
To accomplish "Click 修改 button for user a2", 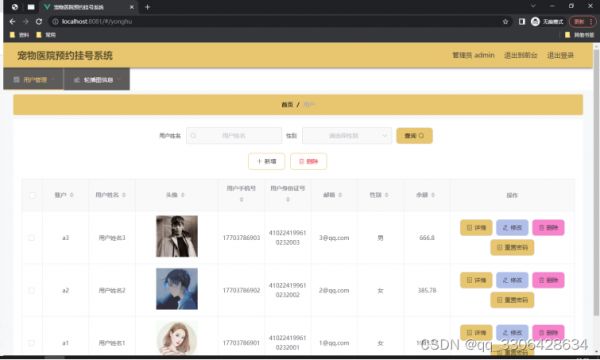I will click(512, 280).
